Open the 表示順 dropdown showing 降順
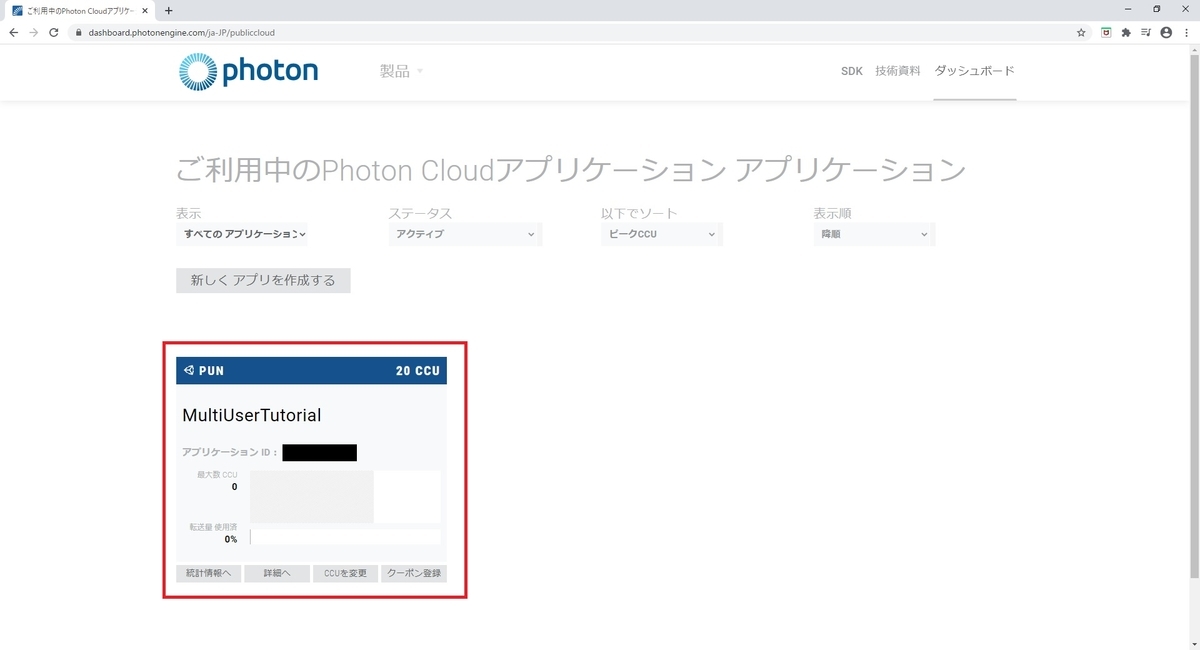Screen dimensions: 1200x650 coord(874,234)
